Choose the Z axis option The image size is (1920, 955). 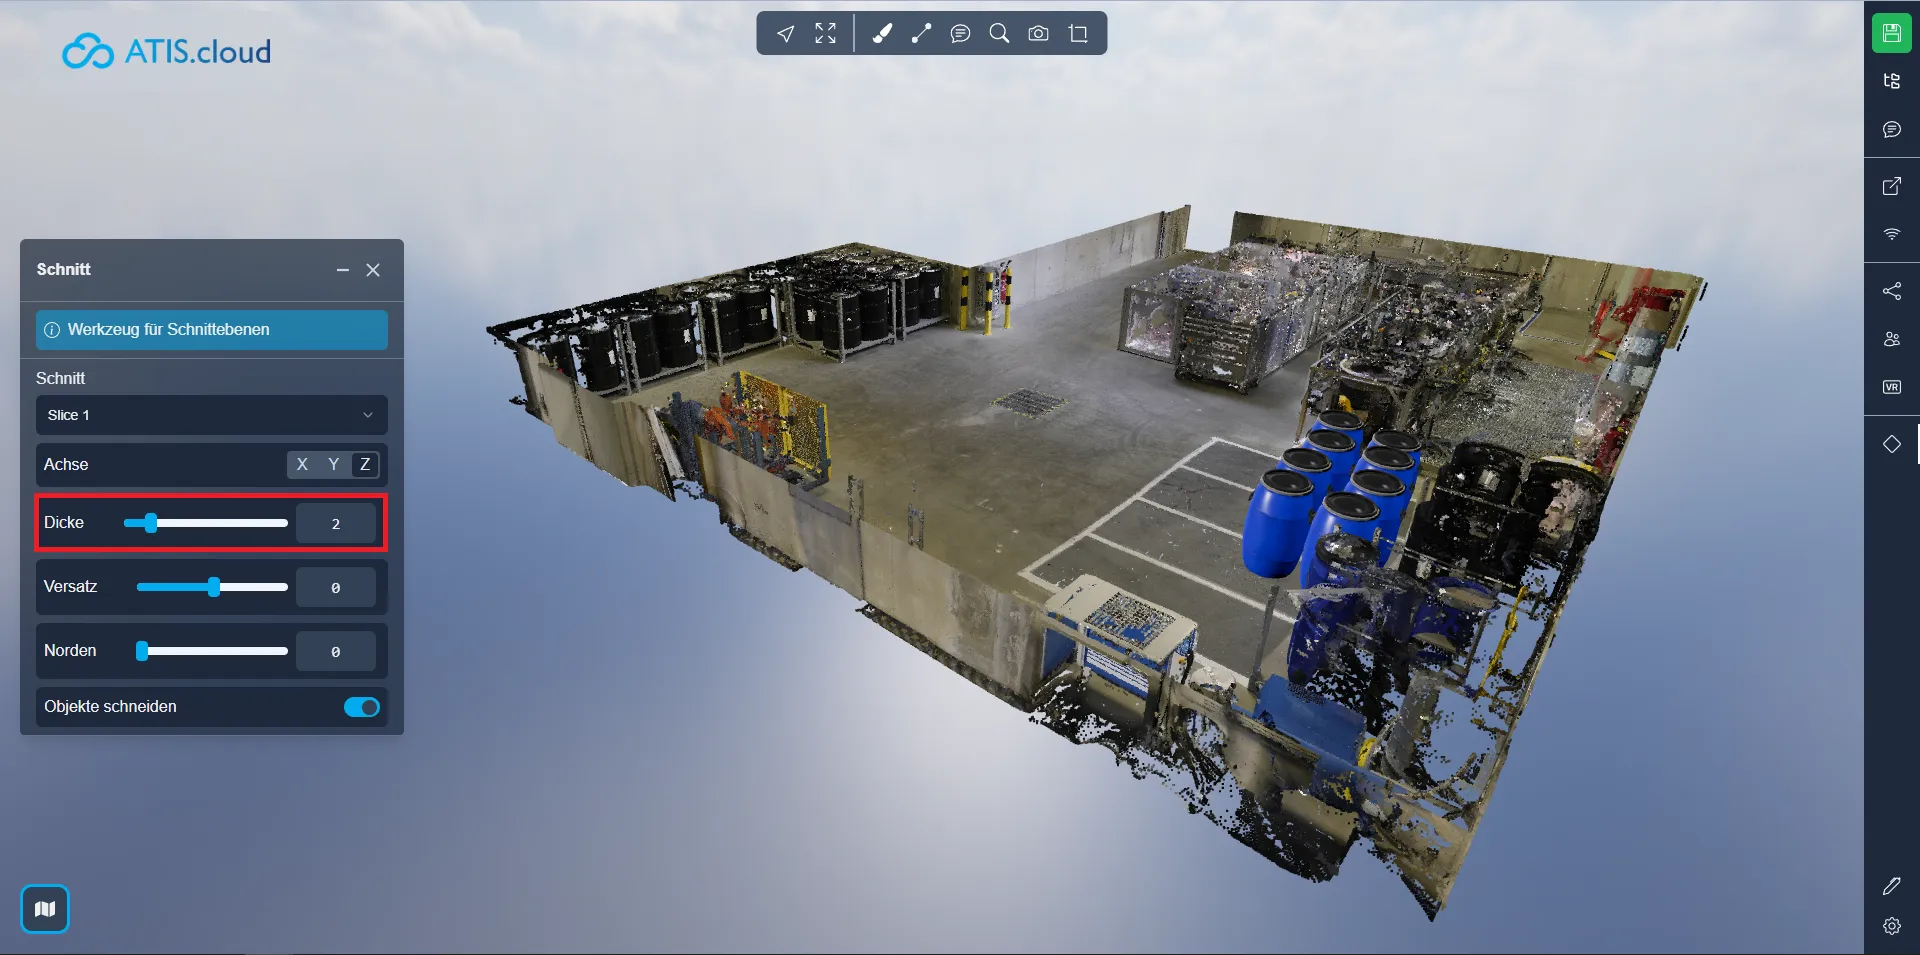(365, 464)
